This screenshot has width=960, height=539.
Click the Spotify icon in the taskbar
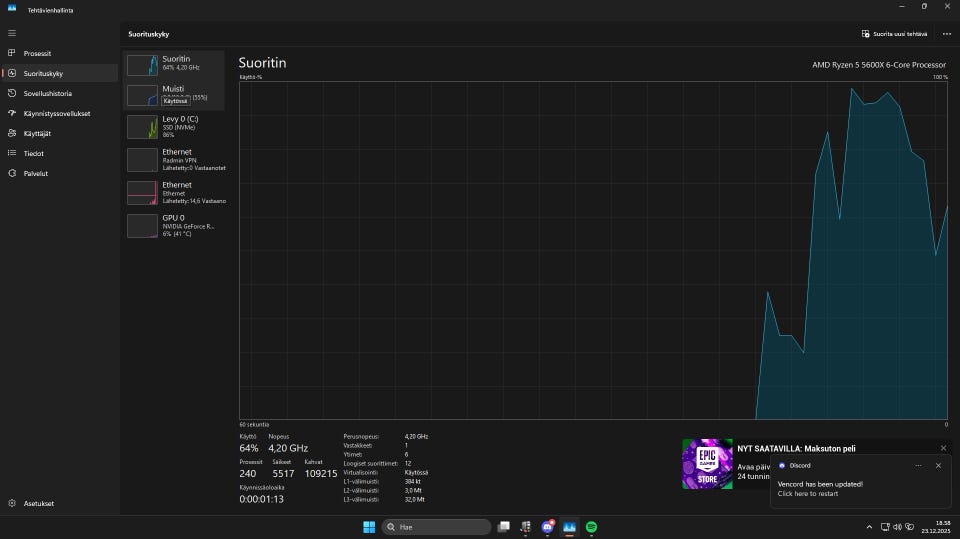tap(591, 527)
